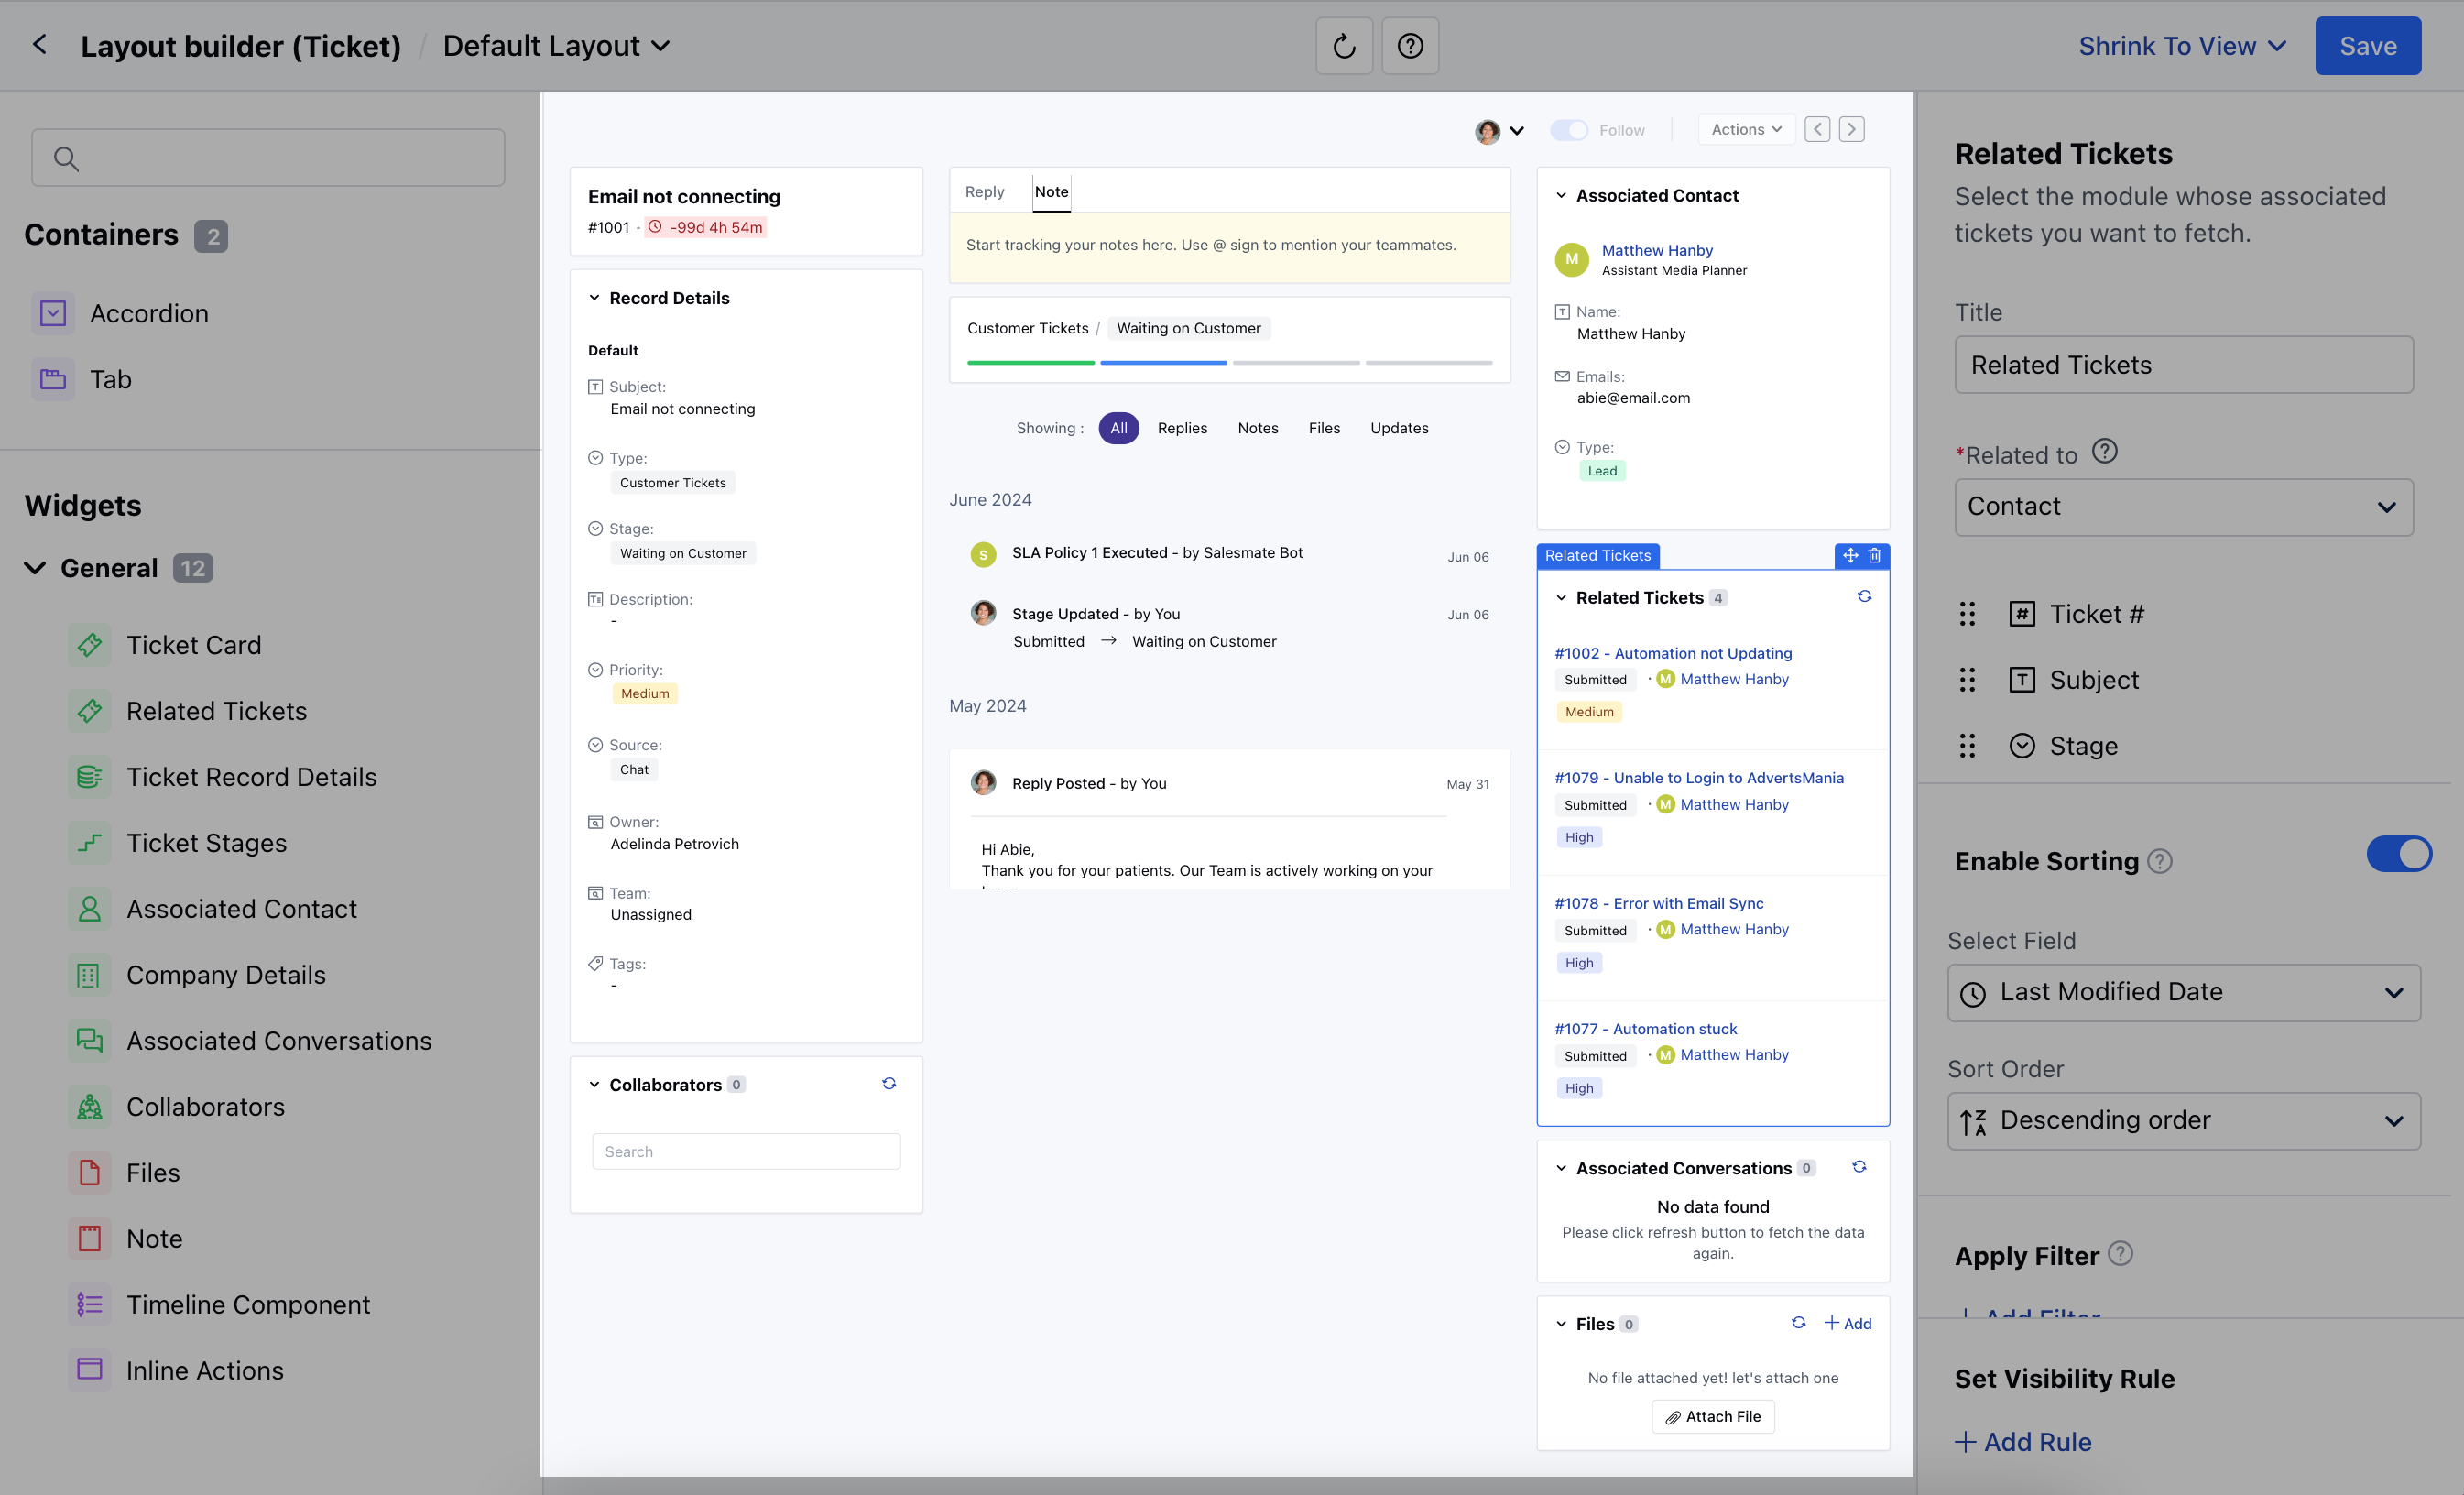Image resolution: width=2464 pixels, height=1495 pixels.
Task: Click the Timeline Component widget icon
Action: (x=89, y=1305)
